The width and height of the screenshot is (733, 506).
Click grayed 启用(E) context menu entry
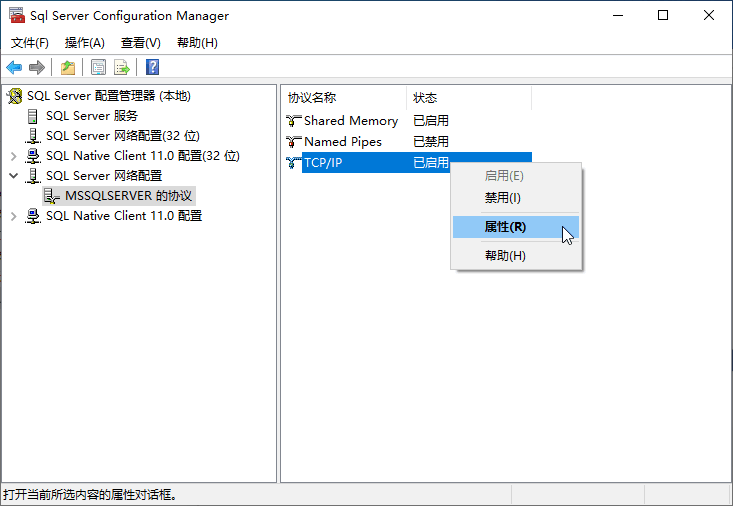pyautogui.click(x=516, y=176)
